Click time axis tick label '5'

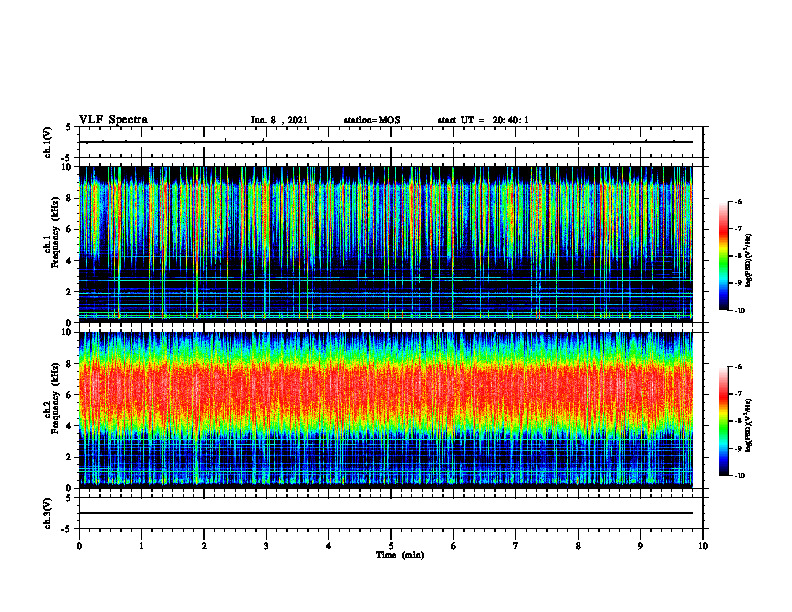[x=391, y=546]
